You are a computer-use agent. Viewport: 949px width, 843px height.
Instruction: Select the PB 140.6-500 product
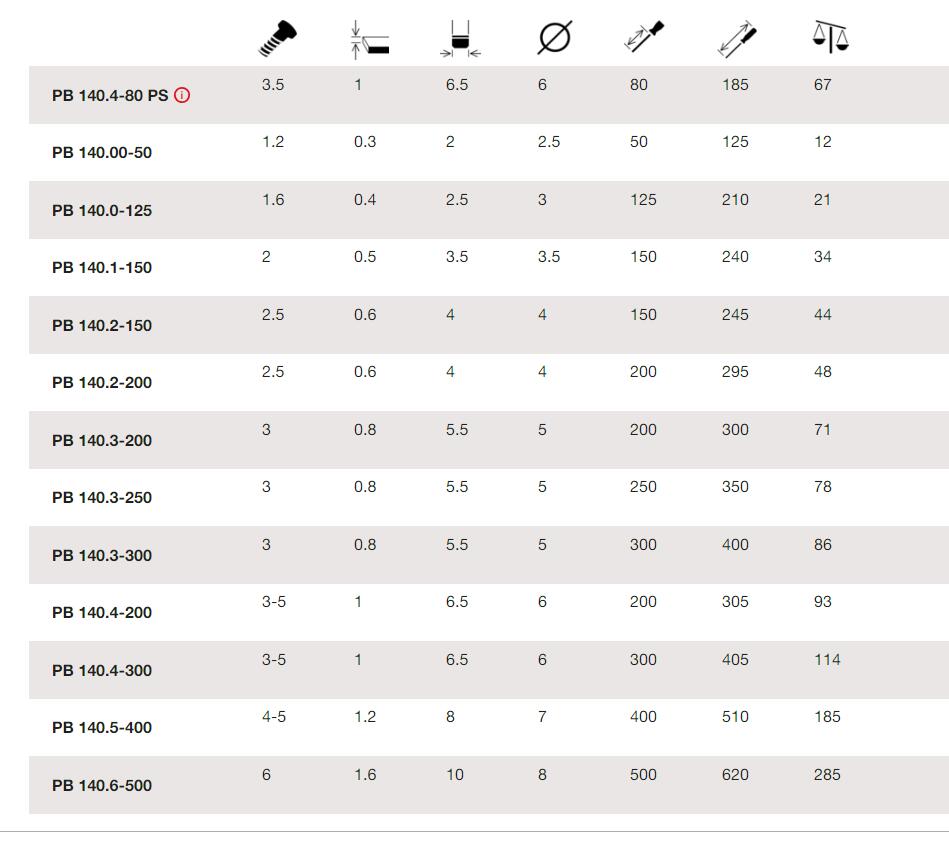click(x=102, y=786)
